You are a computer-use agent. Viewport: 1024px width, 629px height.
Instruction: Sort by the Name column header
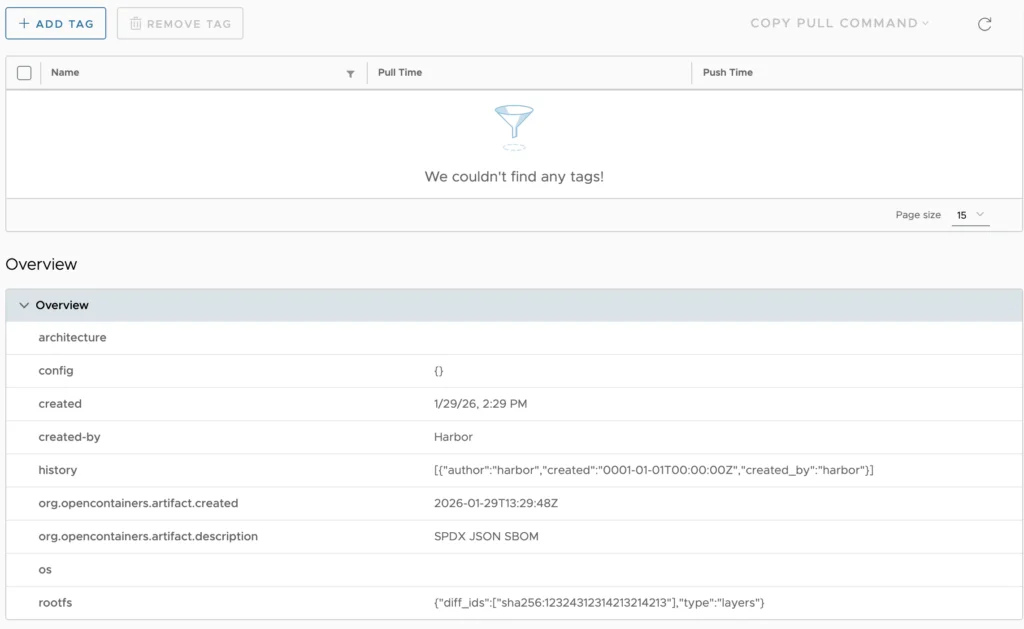64,72
